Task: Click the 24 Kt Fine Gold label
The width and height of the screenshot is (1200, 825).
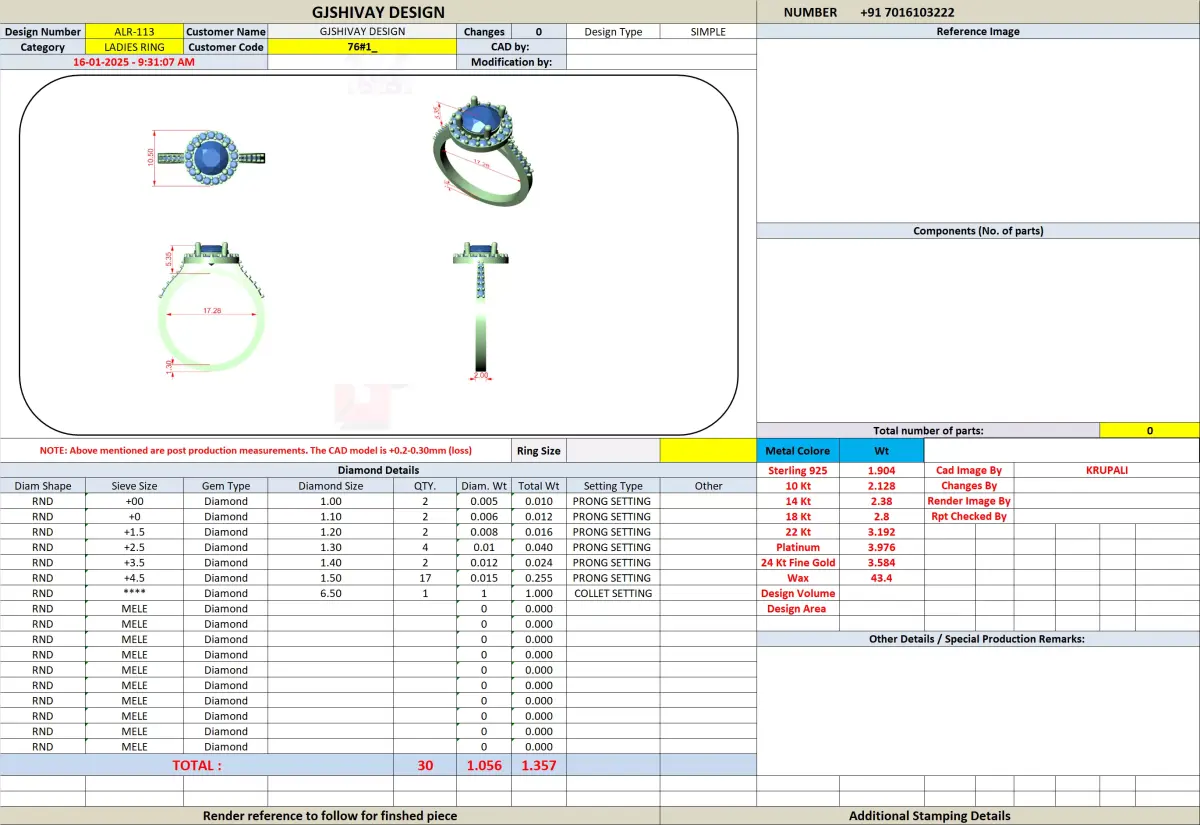Action: tap(798, 563)
